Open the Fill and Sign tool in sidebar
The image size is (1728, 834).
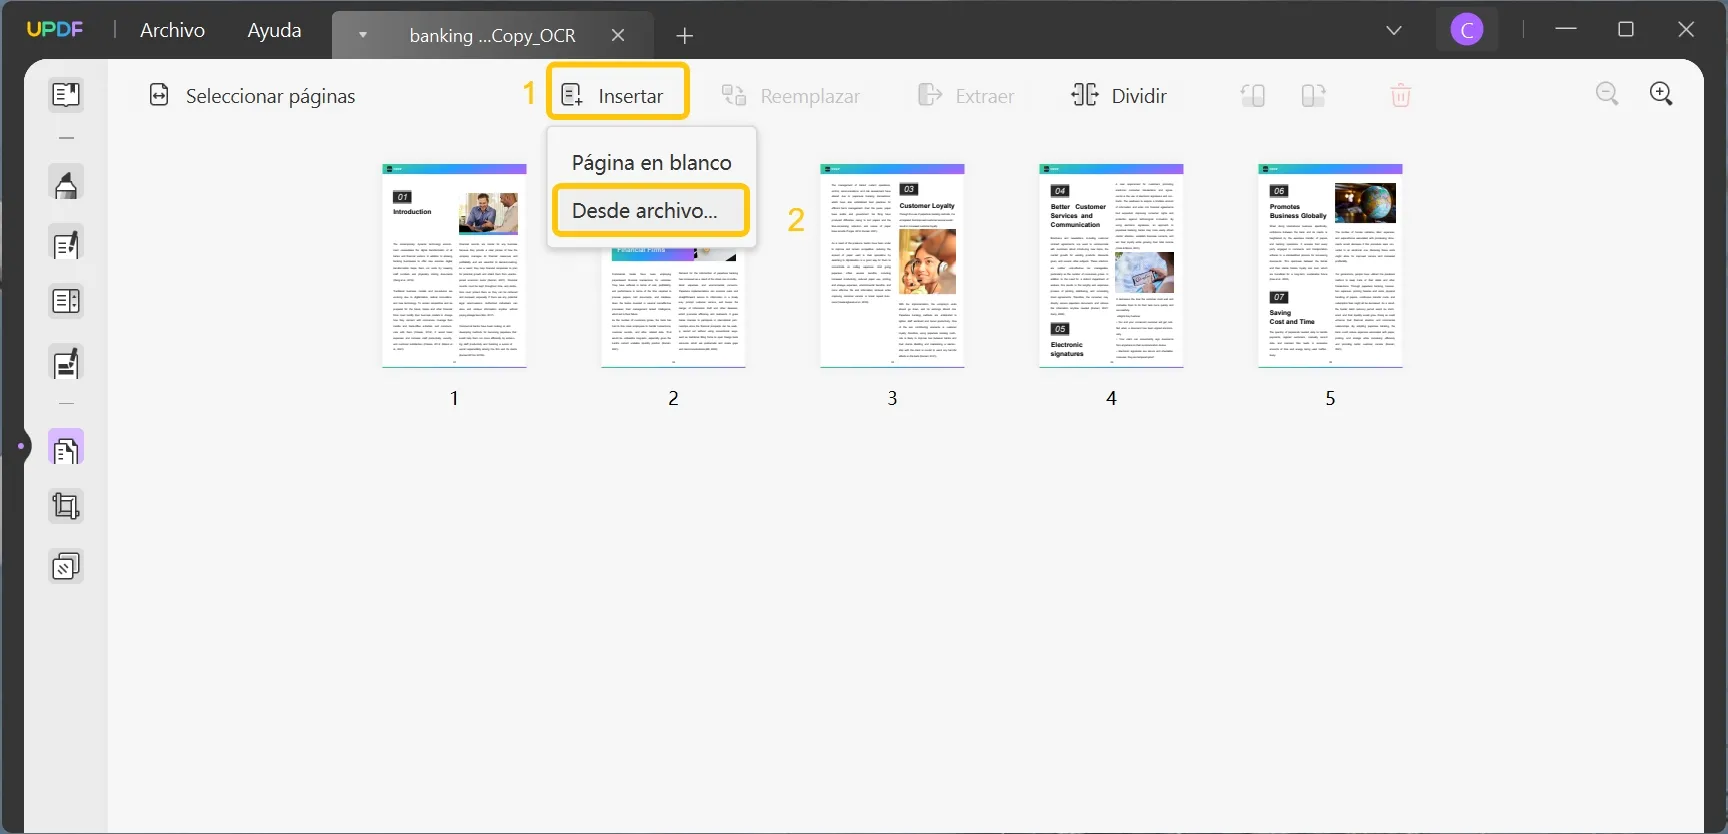pos(66,364)
